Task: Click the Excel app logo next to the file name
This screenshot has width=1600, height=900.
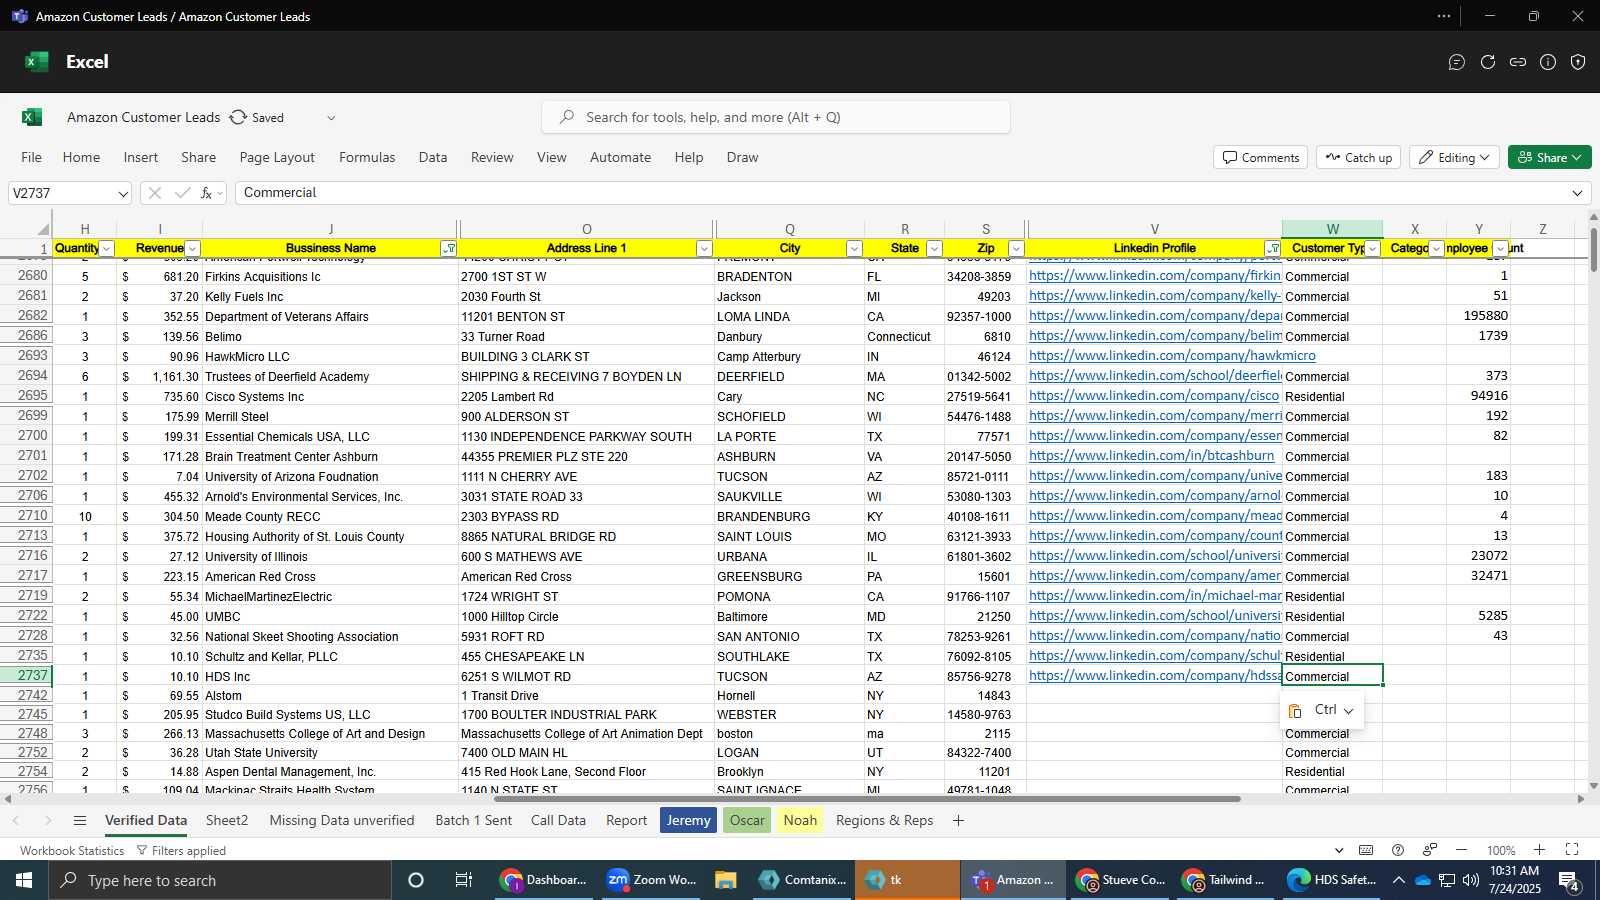Action: [32, 117]
